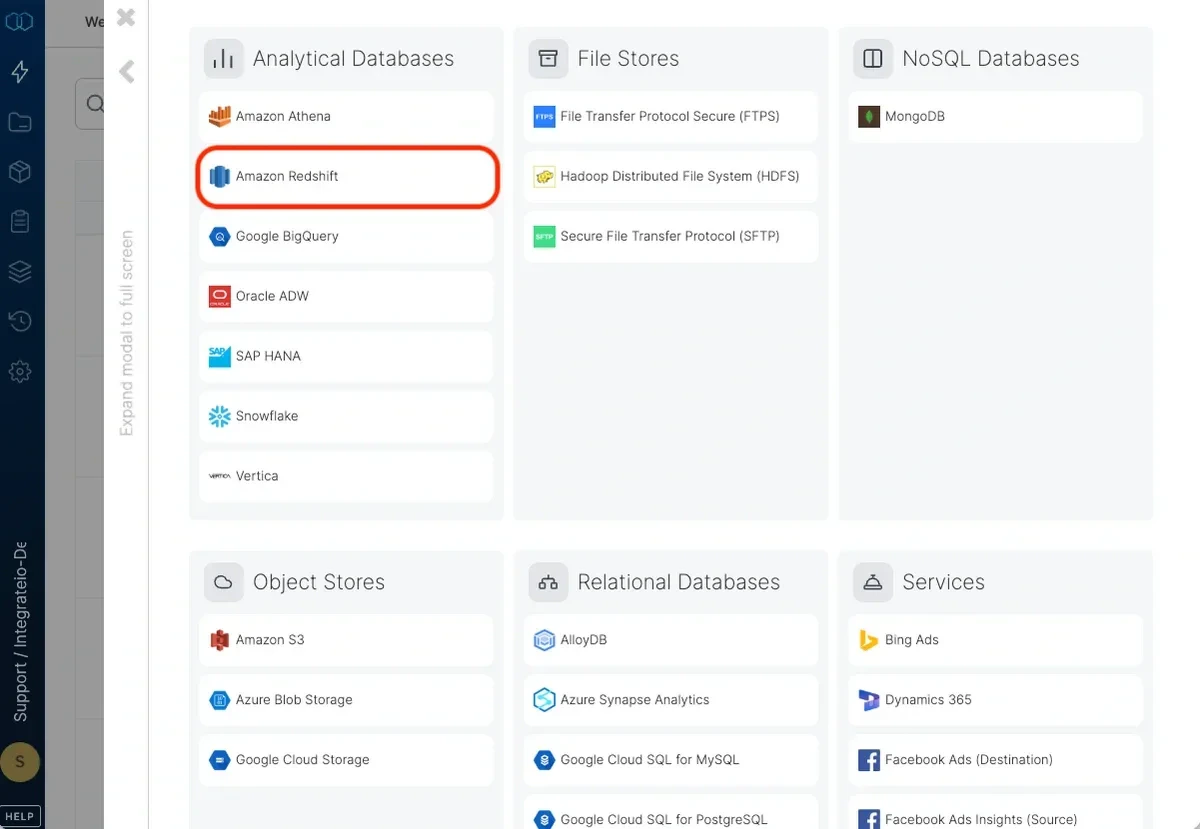The height and width of the screenshot is (829, 1200).
Task: Click the database icon beside NoSQL Databases
Action: tap(871, 58)
